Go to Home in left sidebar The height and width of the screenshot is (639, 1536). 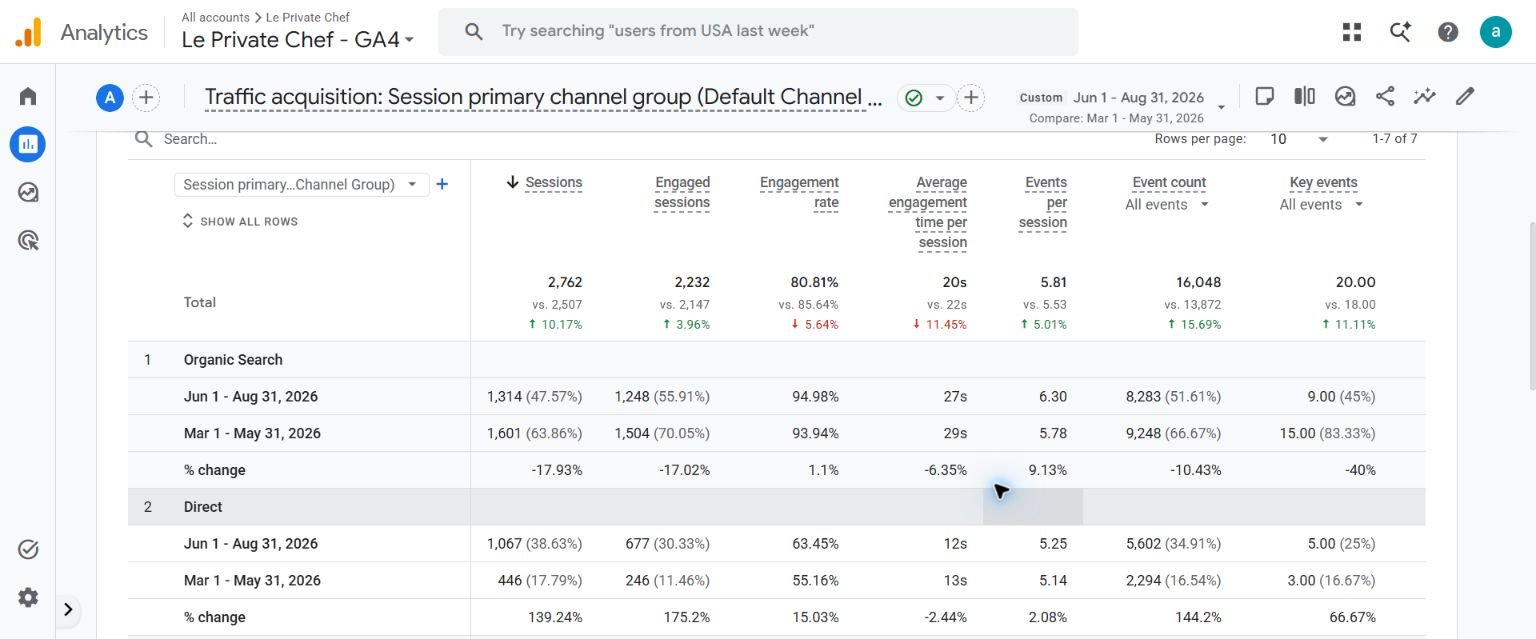tap(28, 96)
